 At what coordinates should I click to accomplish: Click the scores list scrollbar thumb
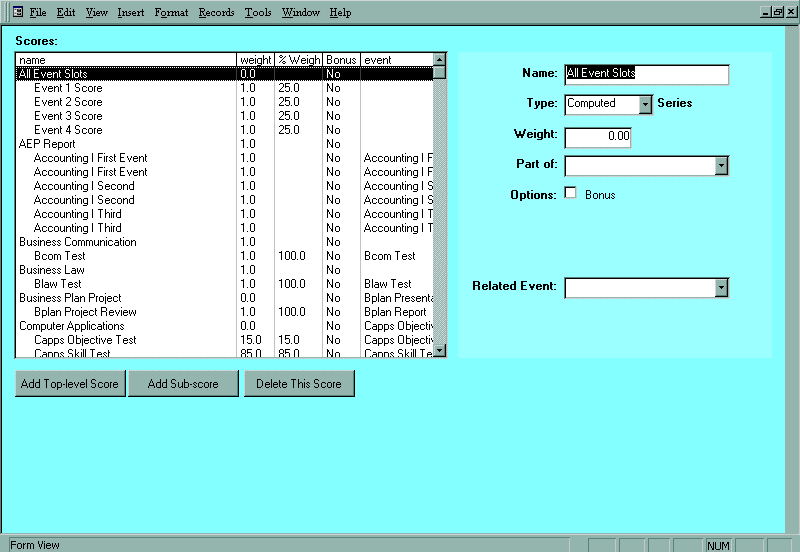tap(439, 73)
